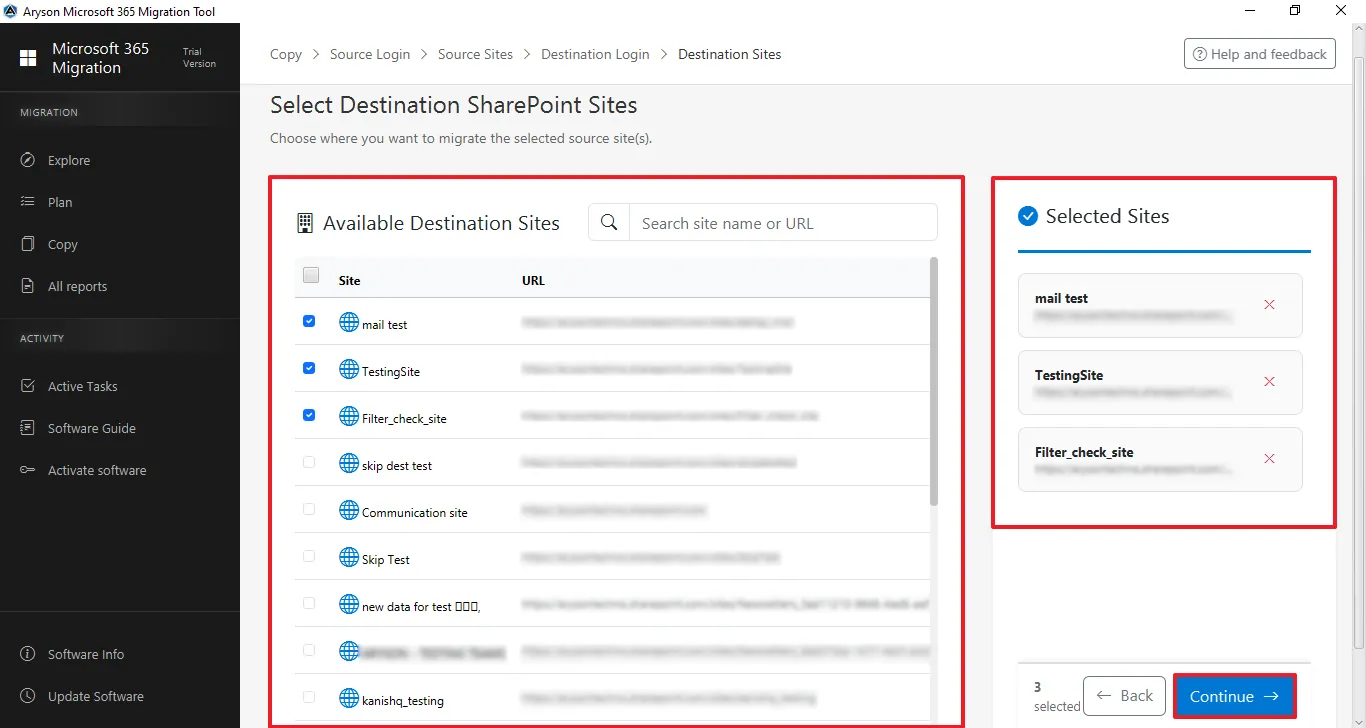Go to Source Sites breadcrumb step

tap(475, 54)
